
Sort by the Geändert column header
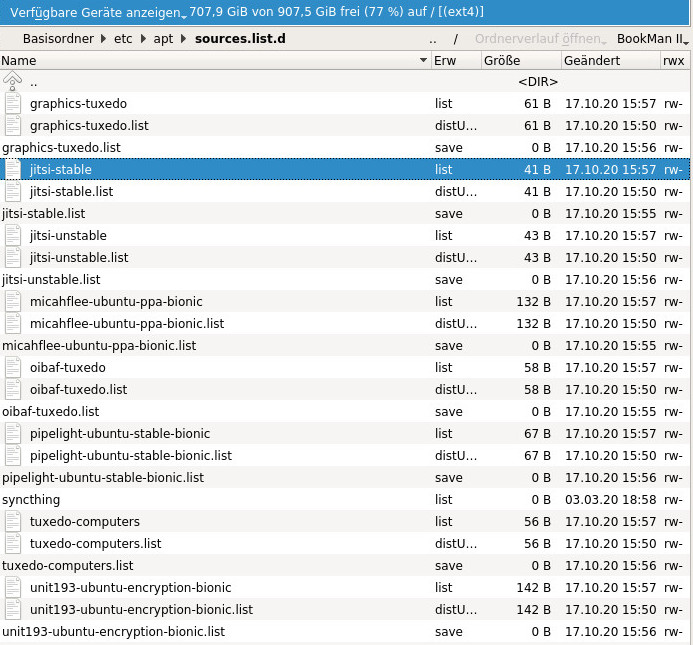(x=611, y=60)
